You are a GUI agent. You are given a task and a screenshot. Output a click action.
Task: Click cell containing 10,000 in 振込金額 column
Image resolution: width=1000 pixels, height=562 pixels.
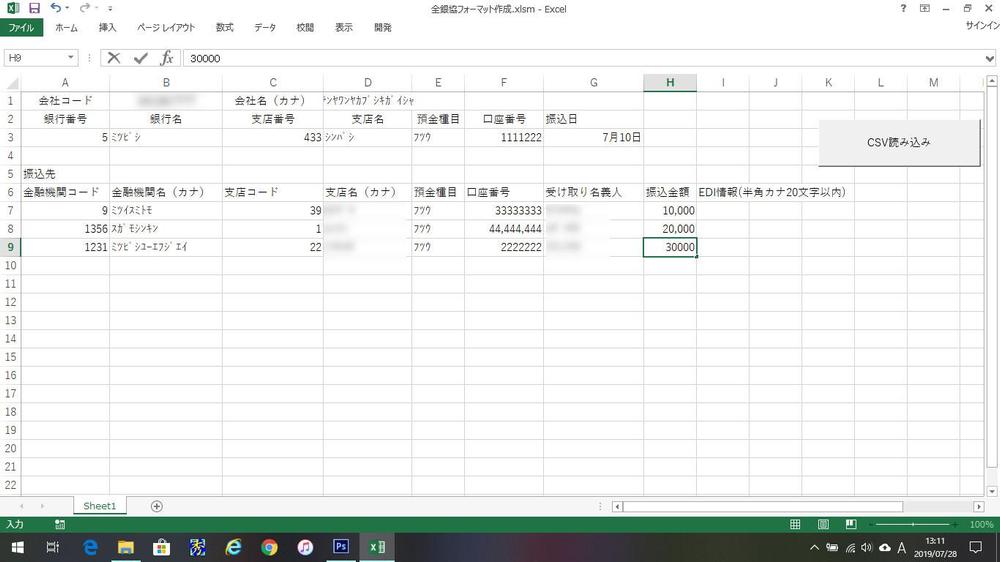coord(670,211)
